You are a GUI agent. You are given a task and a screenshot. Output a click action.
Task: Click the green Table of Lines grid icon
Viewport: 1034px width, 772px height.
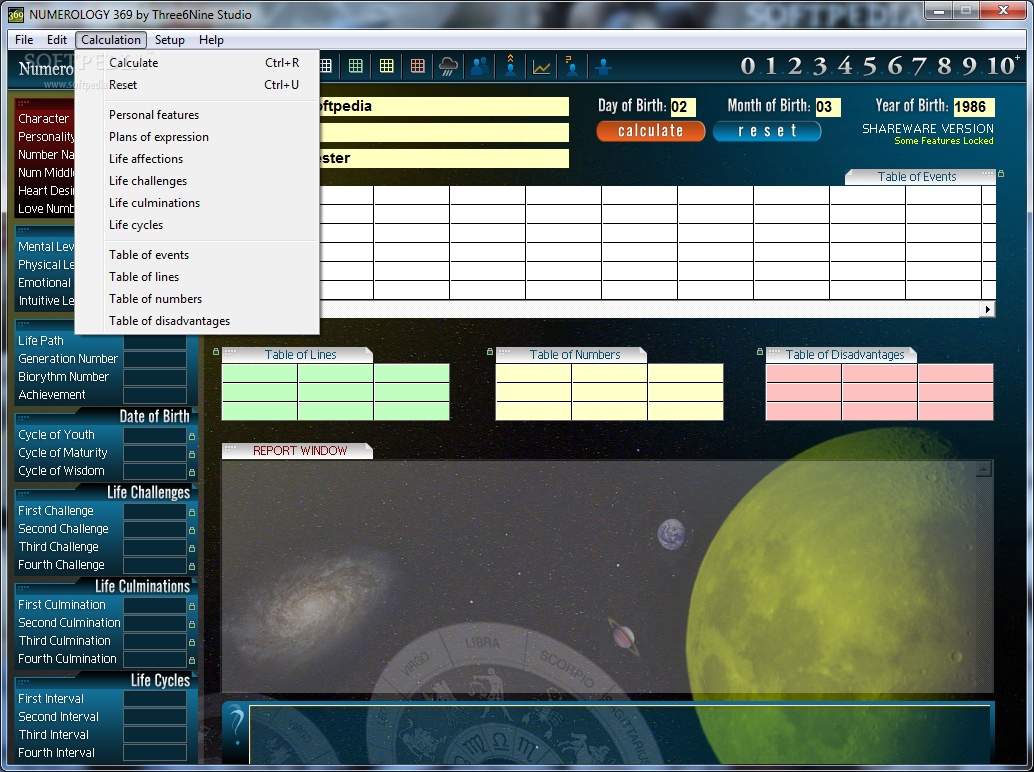click(355, 66)
